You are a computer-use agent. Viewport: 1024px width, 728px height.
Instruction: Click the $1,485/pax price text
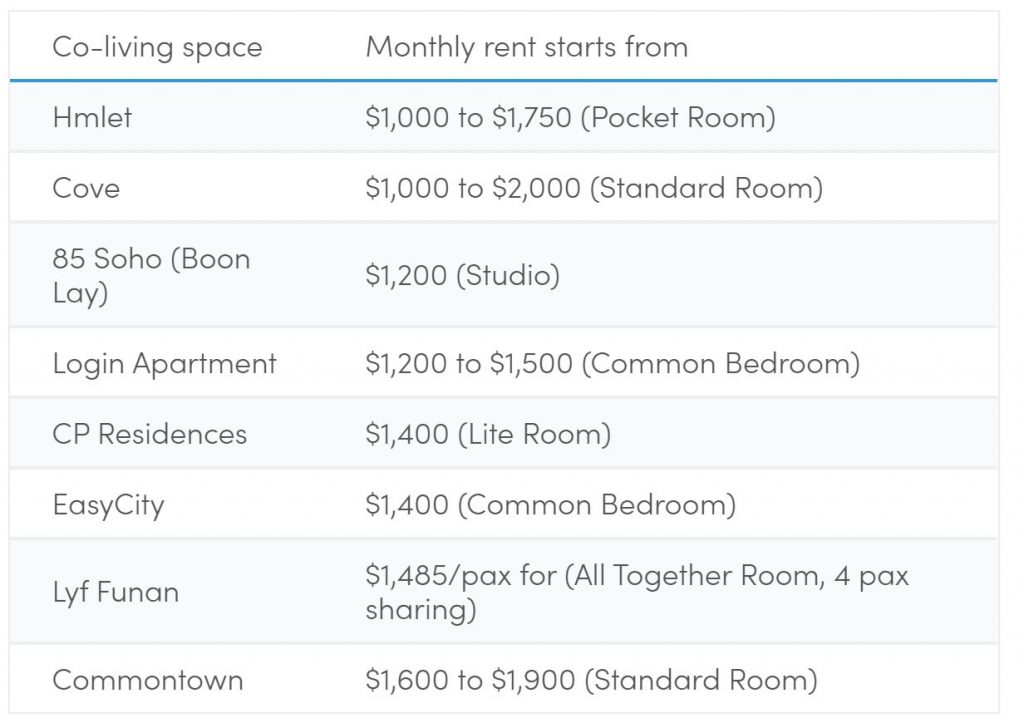tap(431, 576)
